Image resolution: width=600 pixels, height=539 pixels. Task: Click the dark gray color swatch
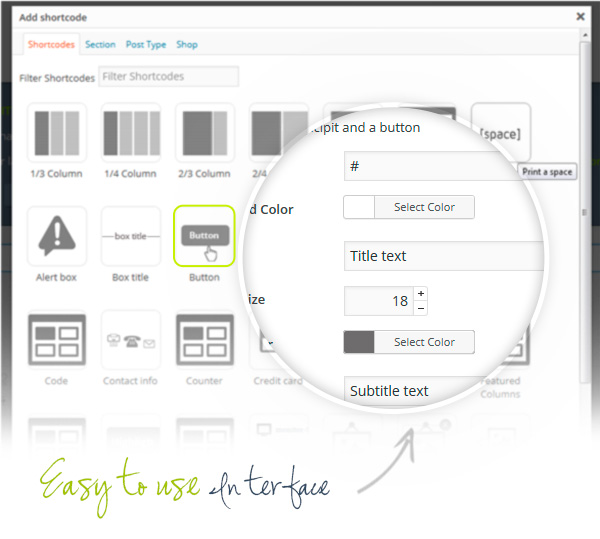tap(359, 342)
